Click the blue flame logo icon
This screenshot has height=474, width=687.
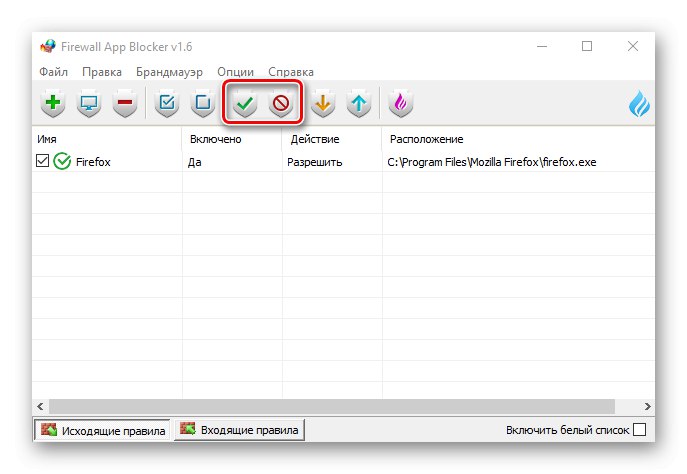(639, 104)
